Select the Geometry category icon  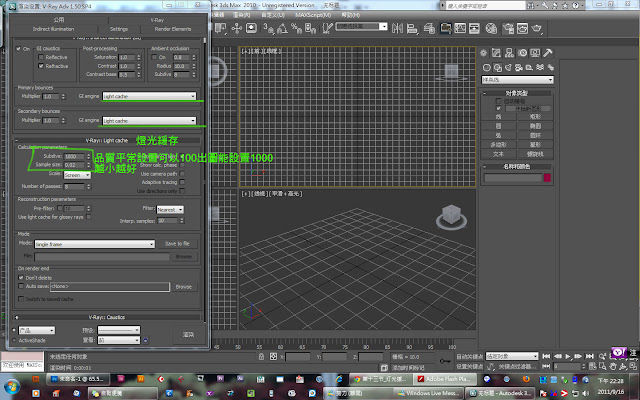point(487,67)
